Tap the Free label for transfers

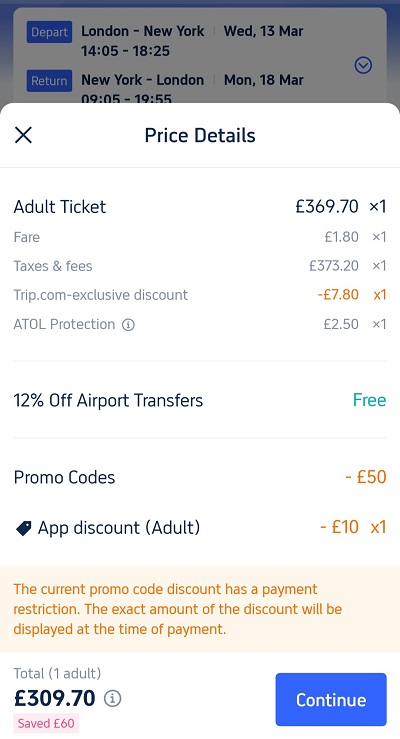click(369, 400)
